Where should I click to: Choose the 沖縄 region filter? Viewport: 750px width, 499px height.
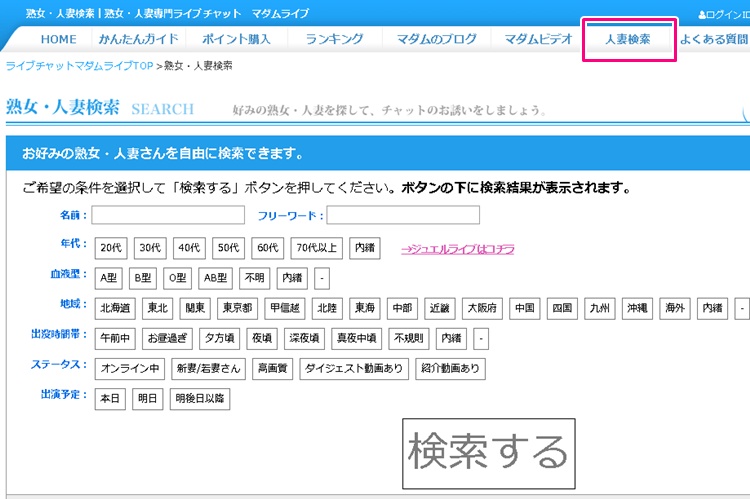638,308
